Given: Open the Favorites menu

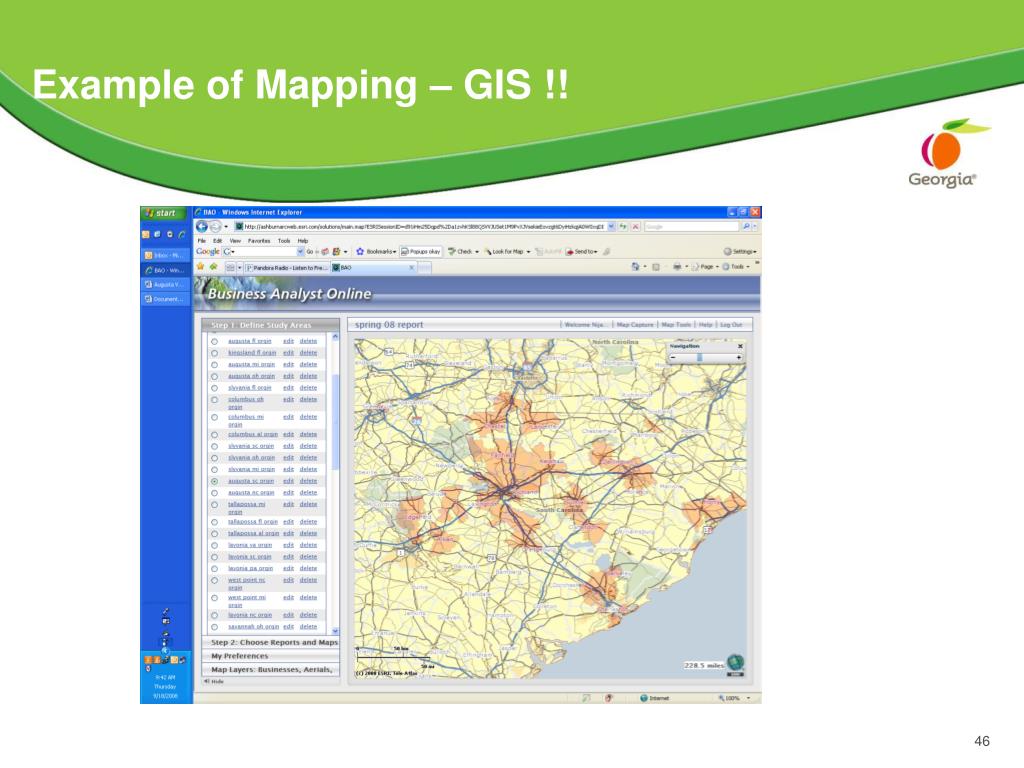Looking at the screenshot, I should (x=259, y=240).
